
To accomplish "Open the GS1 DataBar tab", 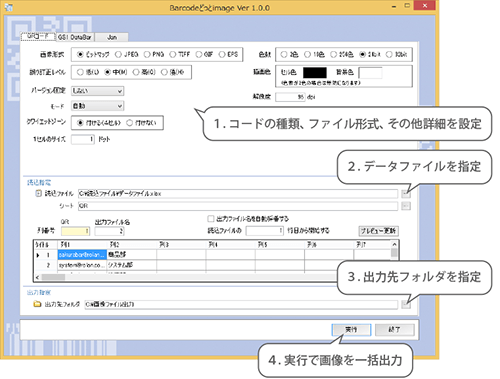I will (x=74, y=37).
